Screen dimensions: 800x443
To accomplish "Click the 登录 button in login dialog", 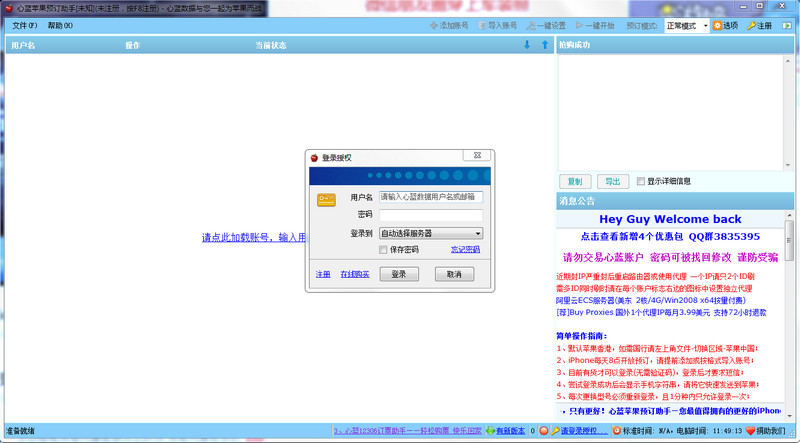I will tap(398, 274).
